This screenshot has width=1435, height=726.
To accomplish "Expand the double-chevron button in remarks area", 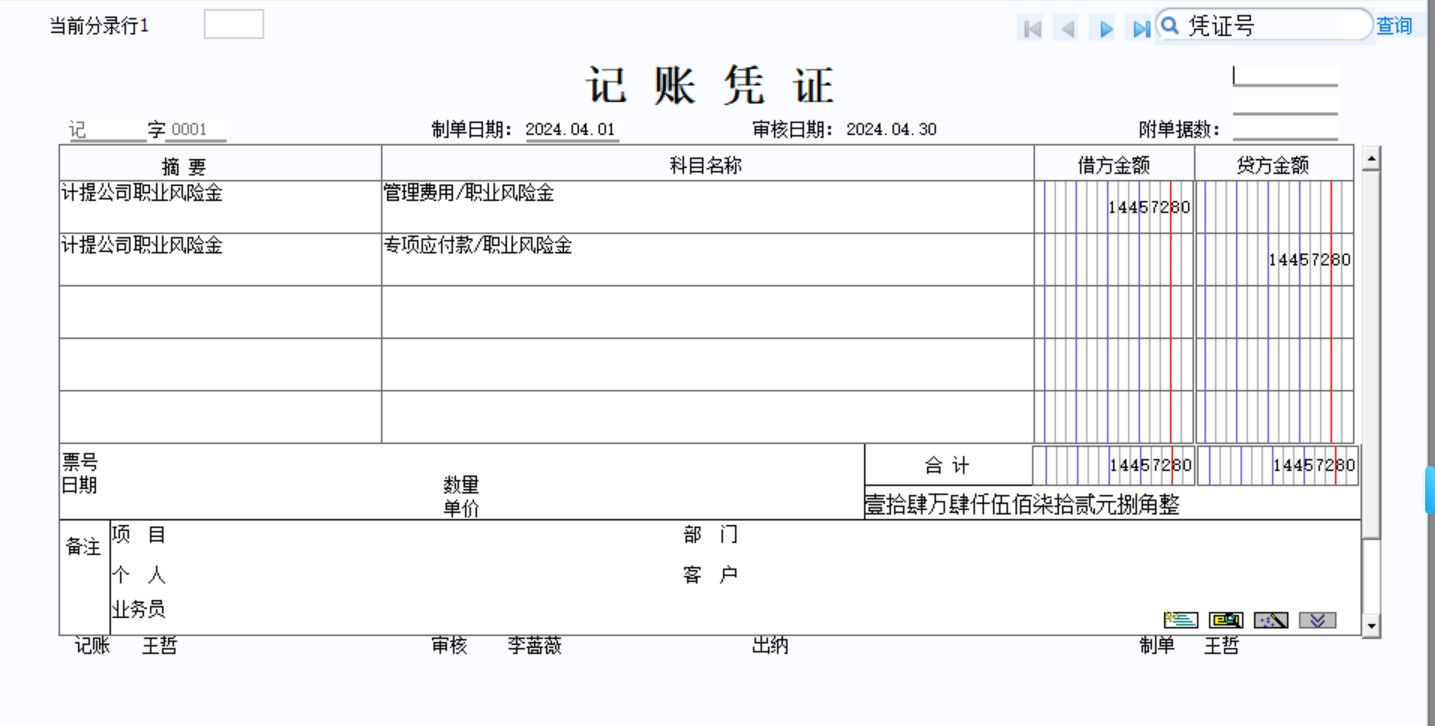I will click(x=1317, y=620).
